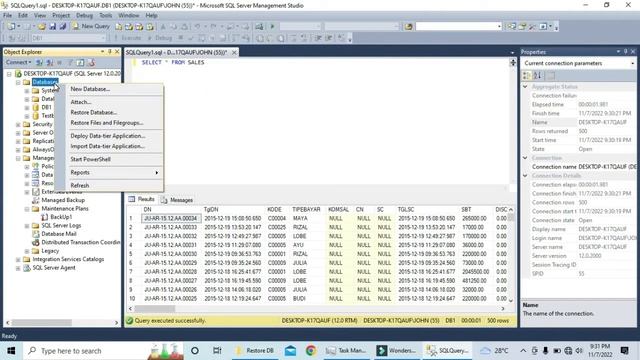Switch to the Messages tab in the results pane
This screenshot has width=640, height=360.
177,200
